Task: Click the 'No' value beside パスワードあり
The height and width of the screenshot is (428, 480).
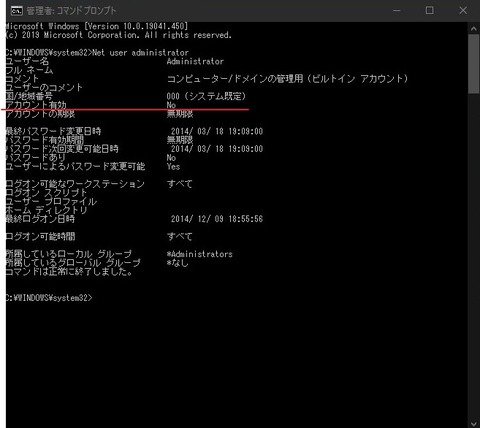Action: tap(171, 158)
